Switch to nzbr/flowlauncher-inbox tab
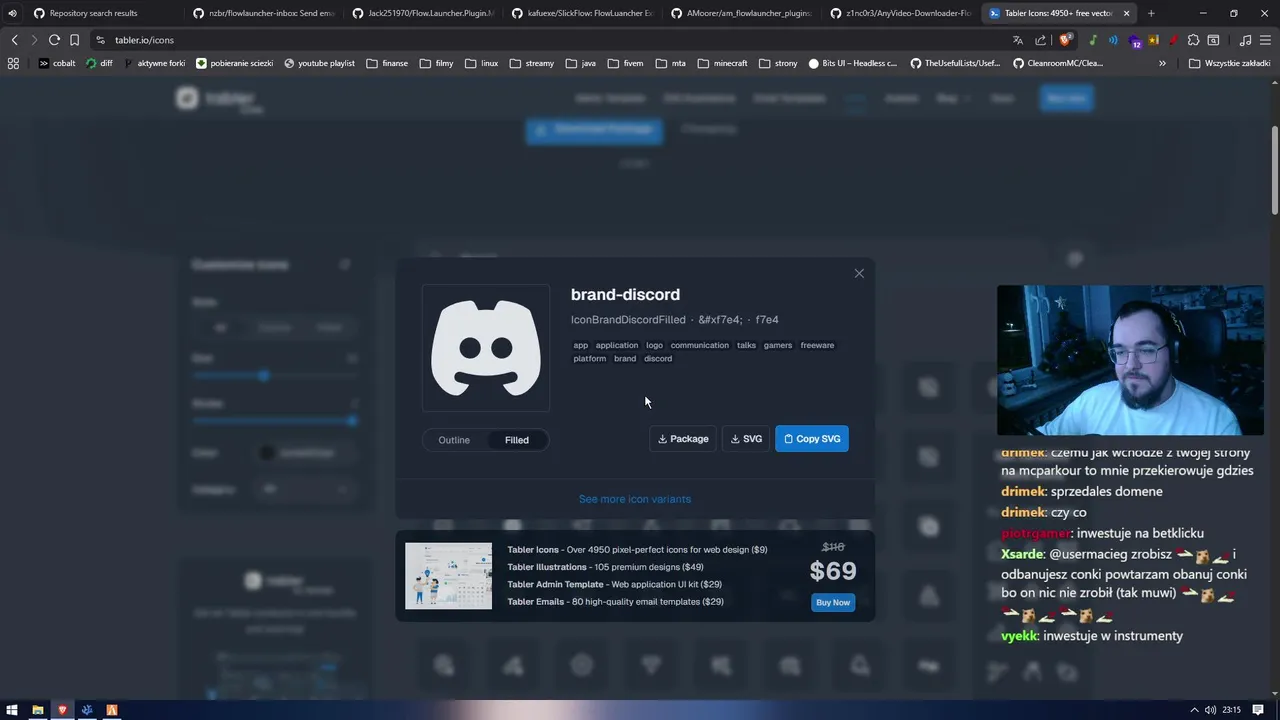1280x720 pixels. click(x=264, y=13)
